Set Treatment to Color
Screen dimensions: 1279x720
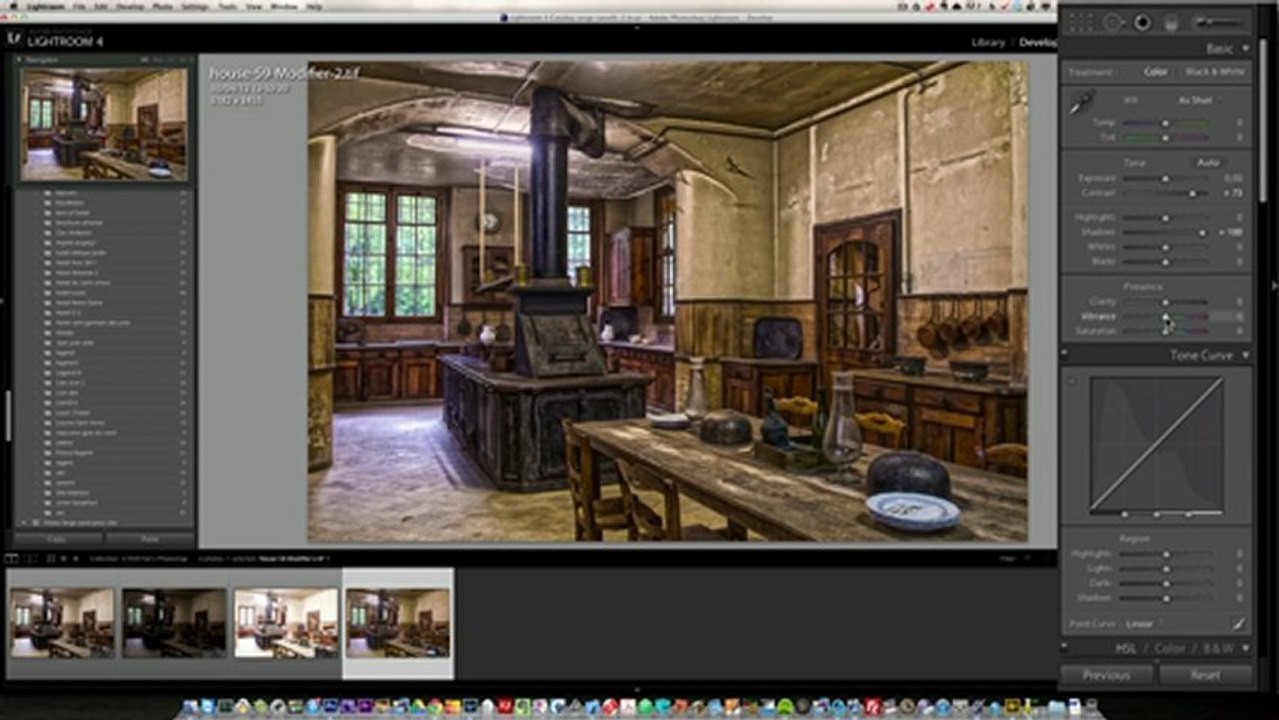1155,72
